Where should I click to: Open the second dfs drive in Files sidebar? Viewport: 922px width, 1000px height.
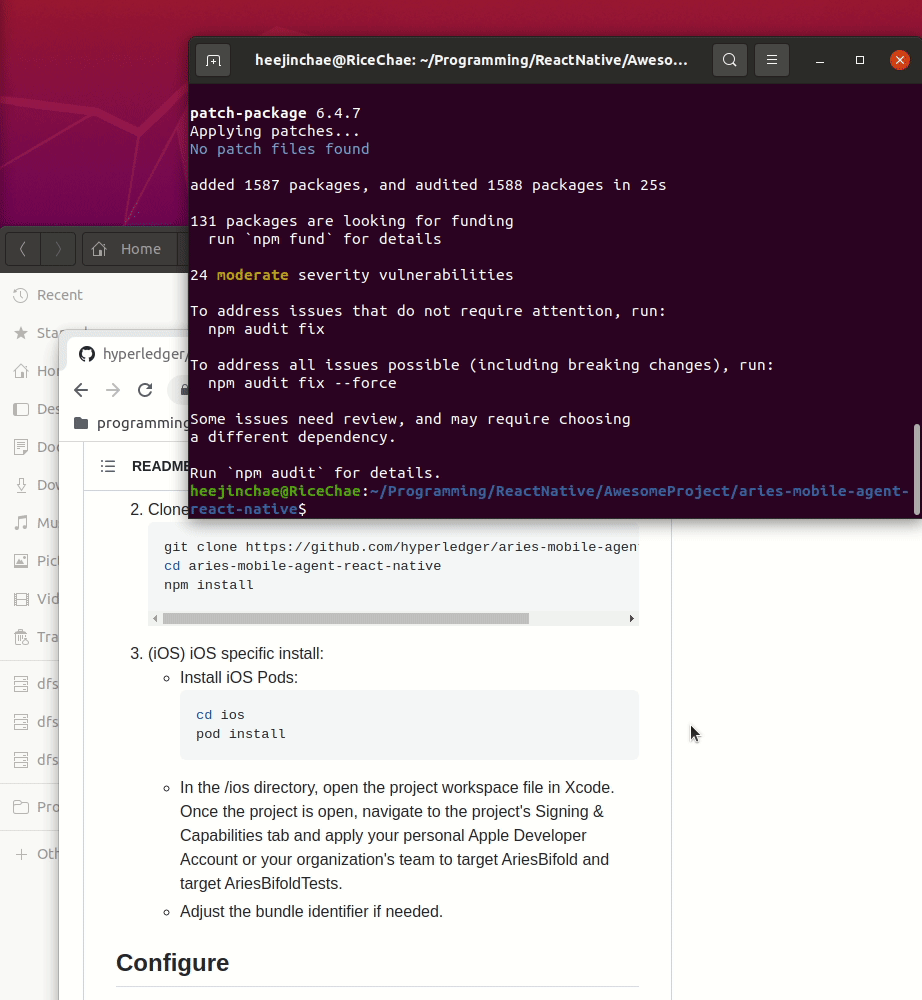(x=36, y=722)
